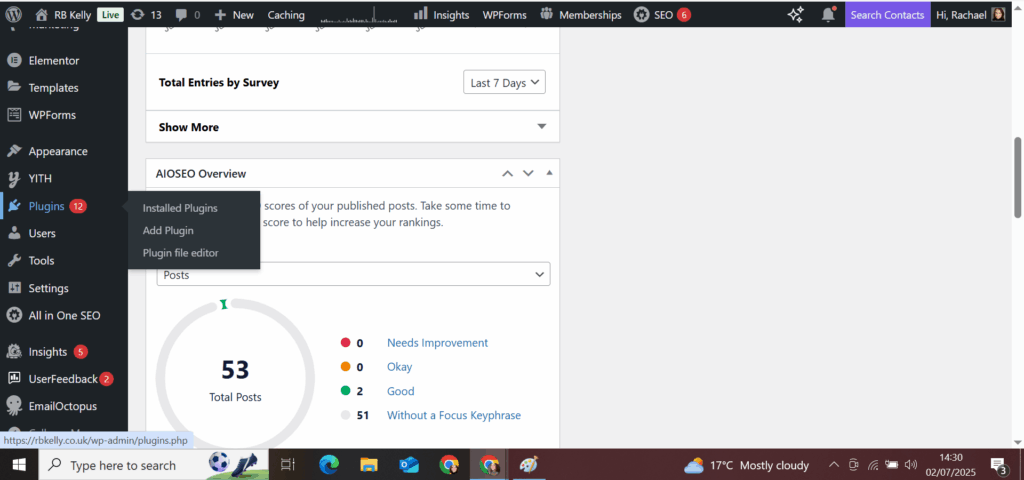Open the Last 7 Days dropdown

[x=504, y=83]
